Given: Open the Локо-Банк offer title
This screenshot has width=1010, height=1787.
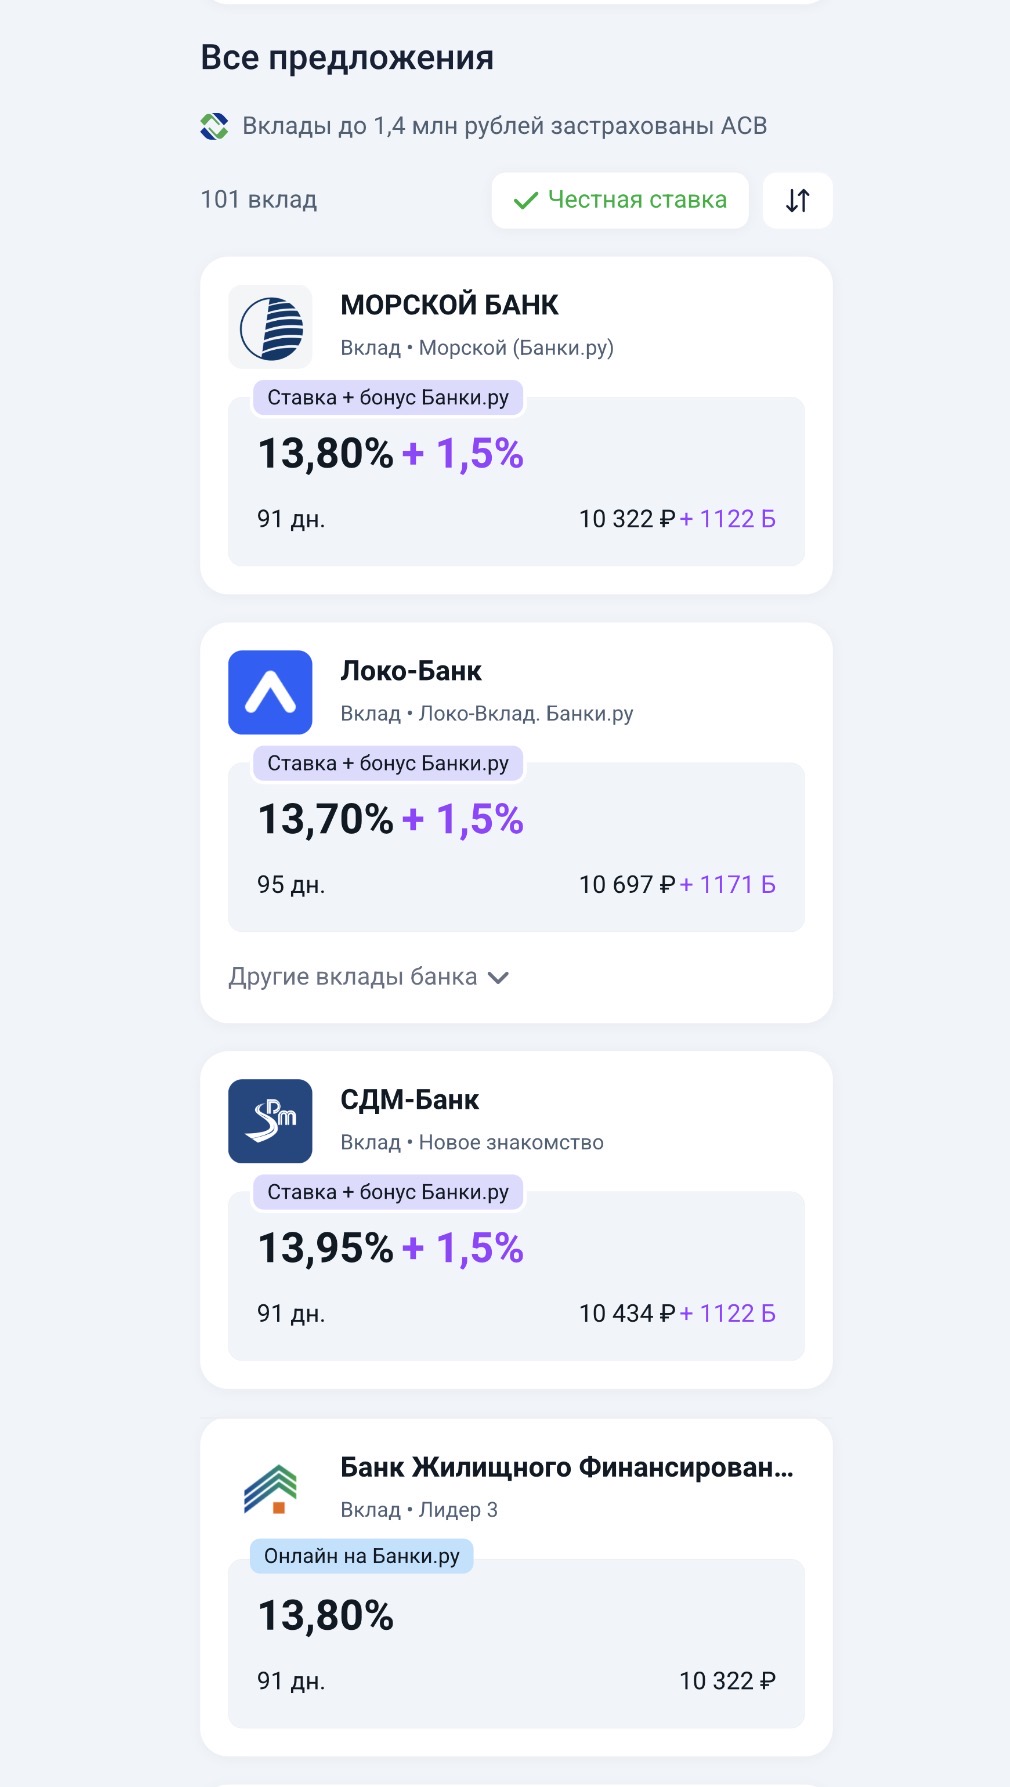Looking at the screenshot, I should pyautogui.click(x=411, y=671).
